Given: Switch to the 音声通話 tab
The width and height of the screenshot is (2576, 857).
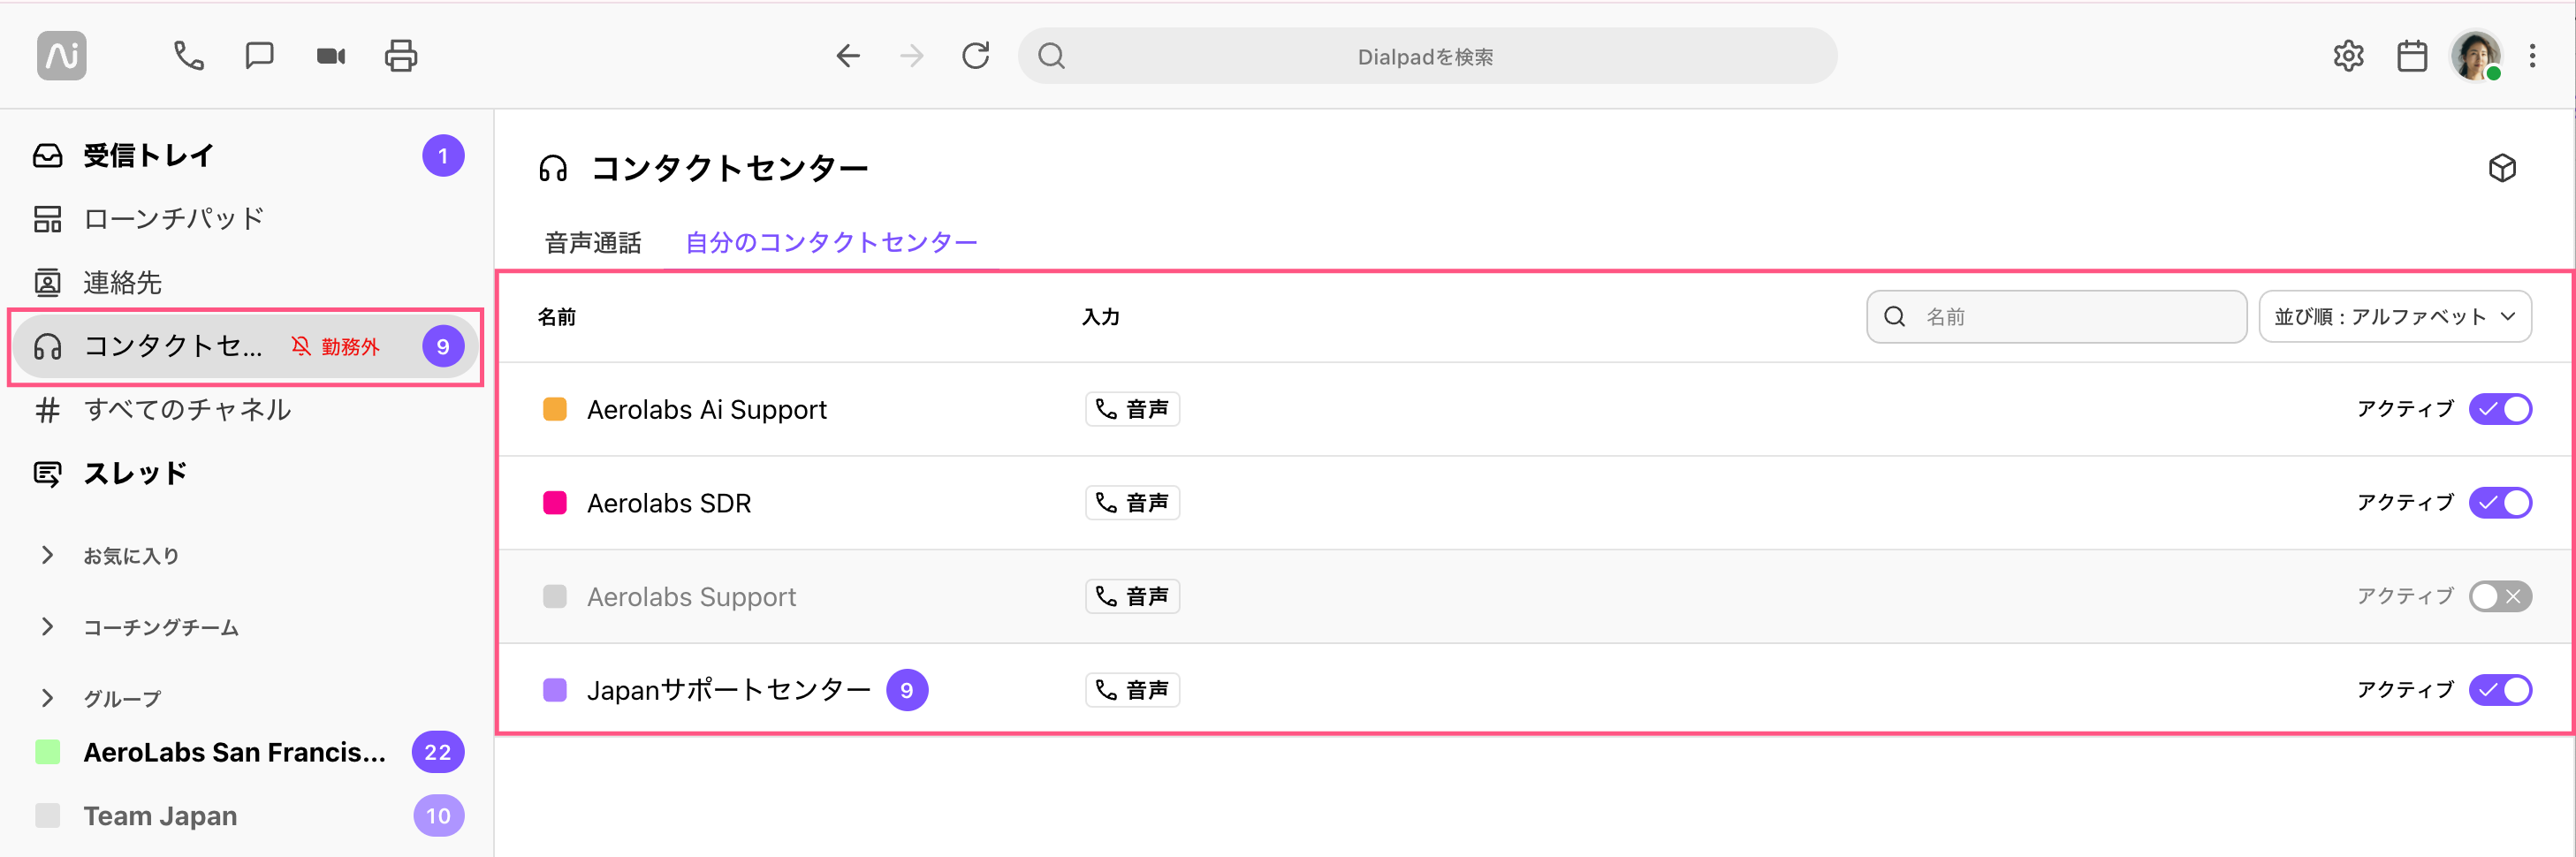Looking at the screenshot, I should coord(593,243).
